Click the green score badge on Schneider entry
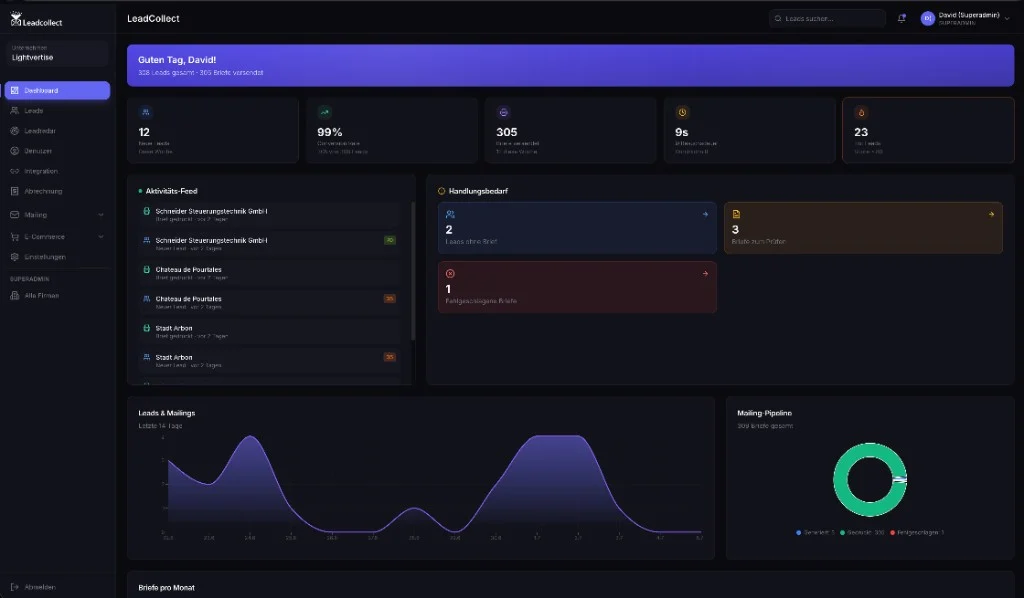 click(390, 240)
